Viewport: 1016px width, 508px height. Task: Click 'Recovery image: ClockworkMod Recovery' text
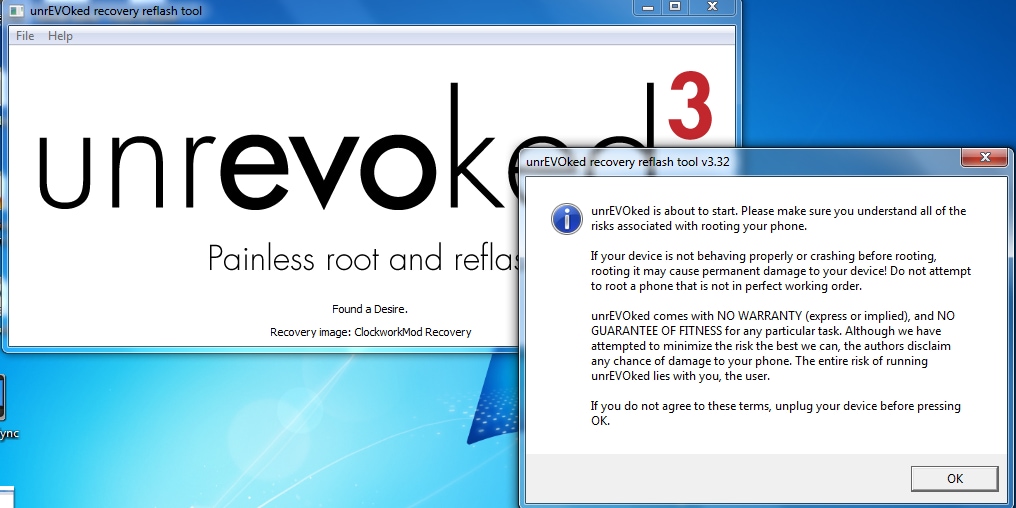(x=371, y=332)
